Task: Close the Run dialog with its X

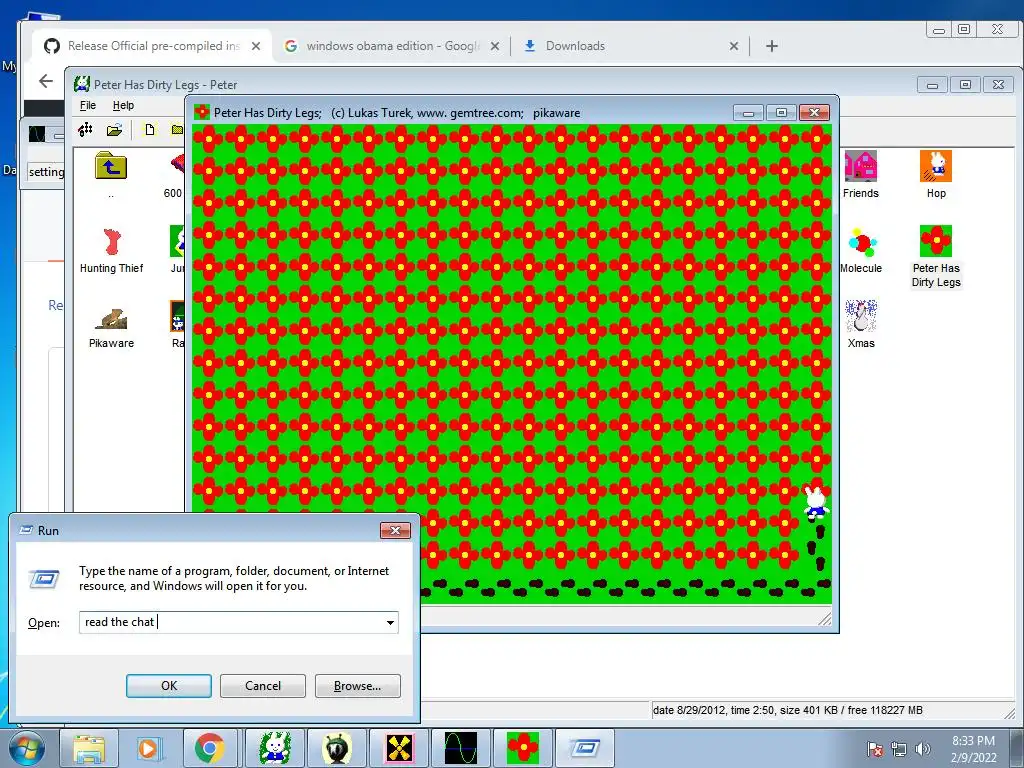Action: [395, 530]
